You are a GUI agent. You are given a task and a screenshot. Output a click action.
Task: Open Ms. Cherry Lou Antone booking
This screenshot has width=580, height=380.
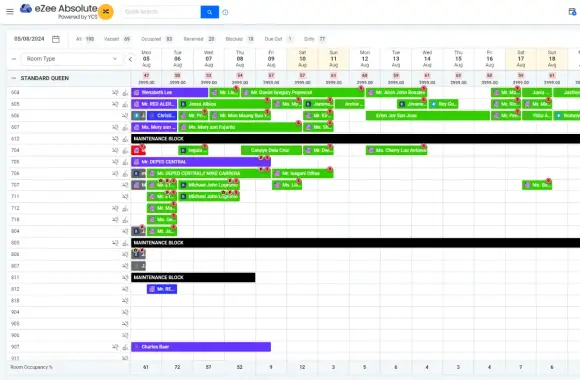[x=397, y=150]
